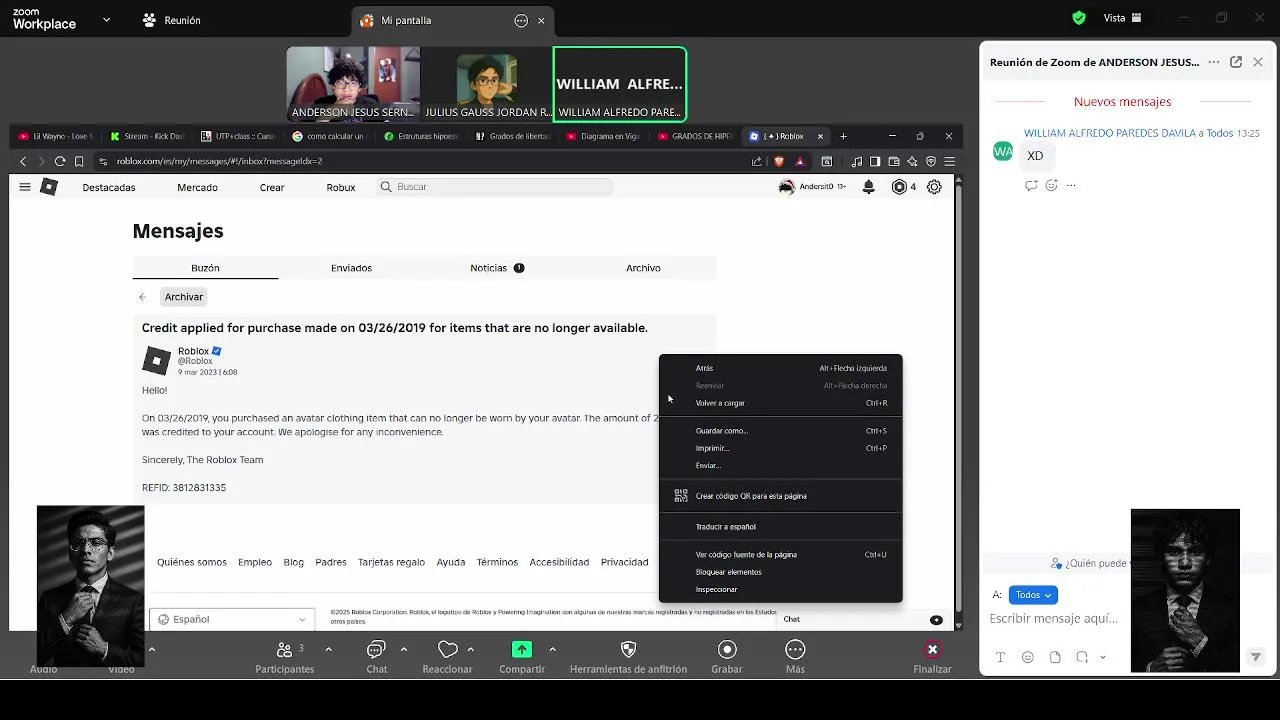Switch to Enviados tab
This screenshot has height=720, width=1280.
(351, 268)
